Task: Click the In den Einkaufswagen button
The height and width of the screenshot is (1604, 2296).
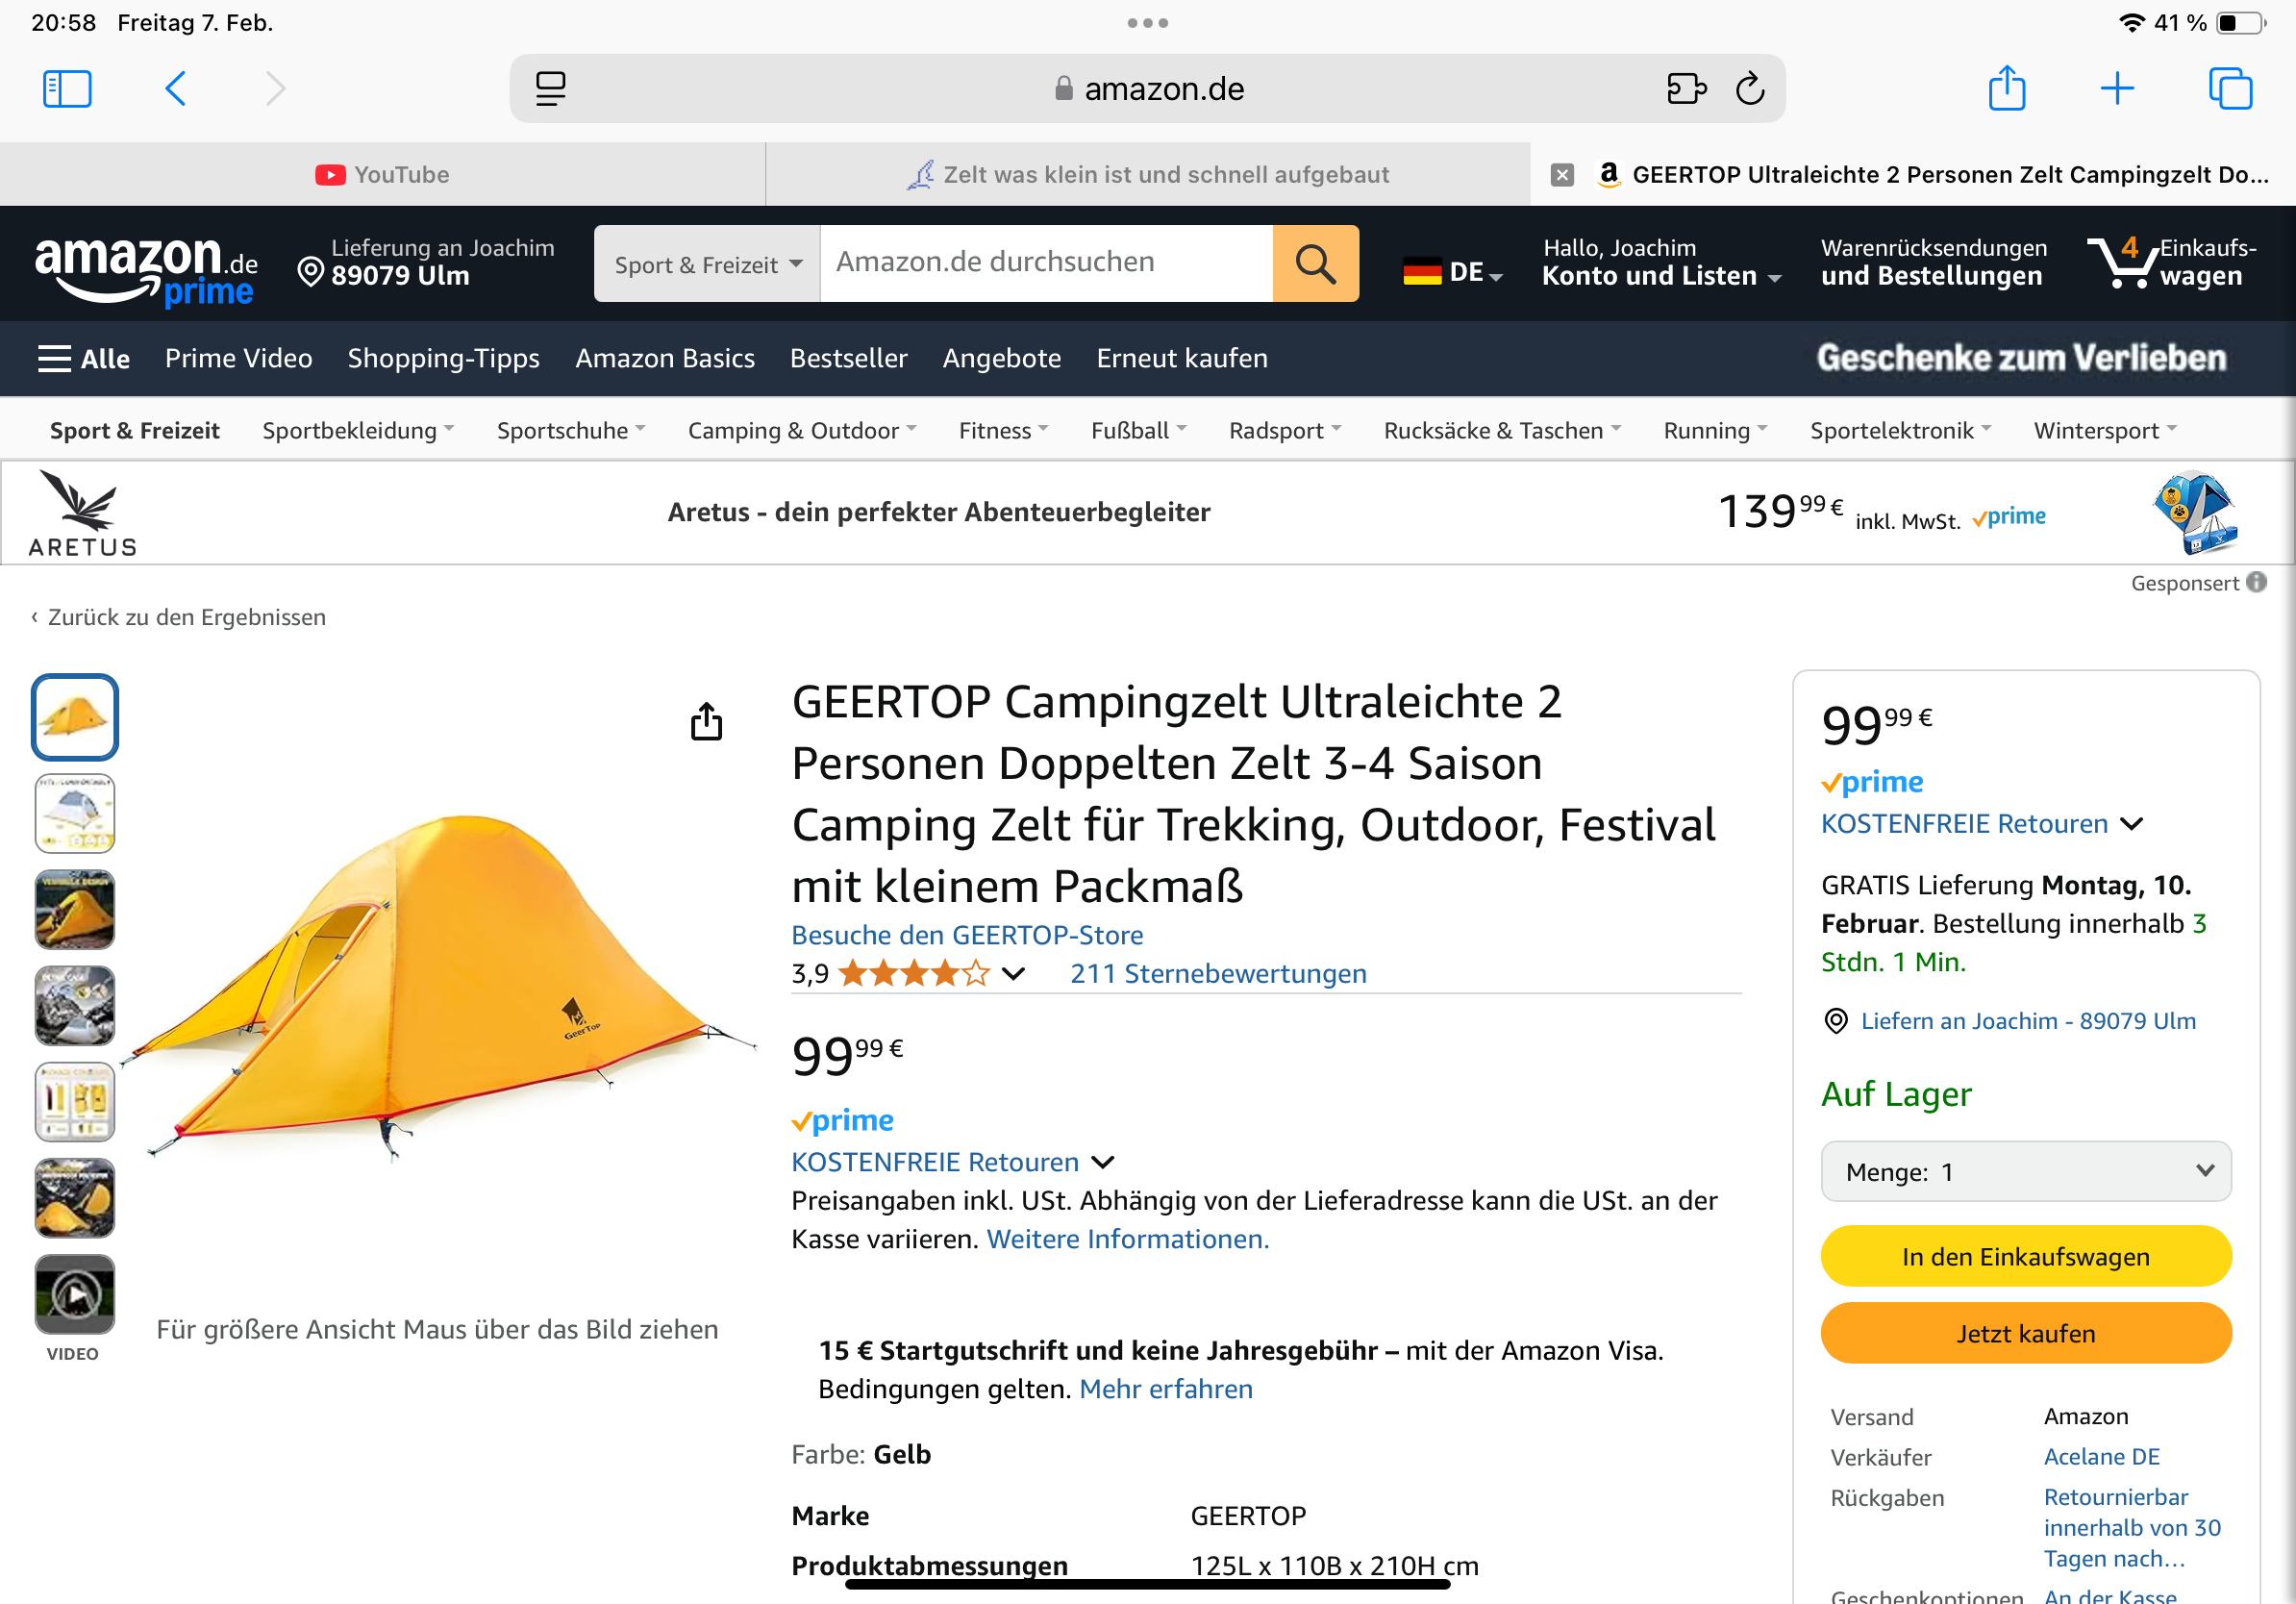Action: [2025, 1256]
